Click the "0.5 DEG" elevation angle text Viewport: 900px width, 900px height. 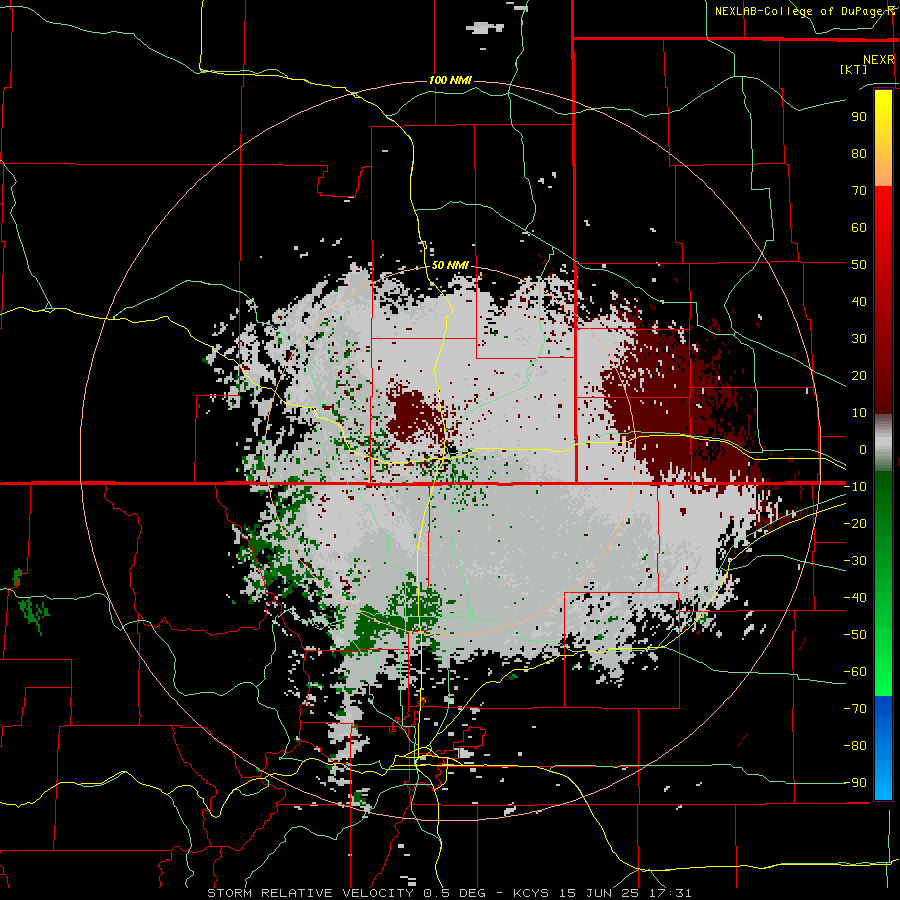[x=454, y=893]
